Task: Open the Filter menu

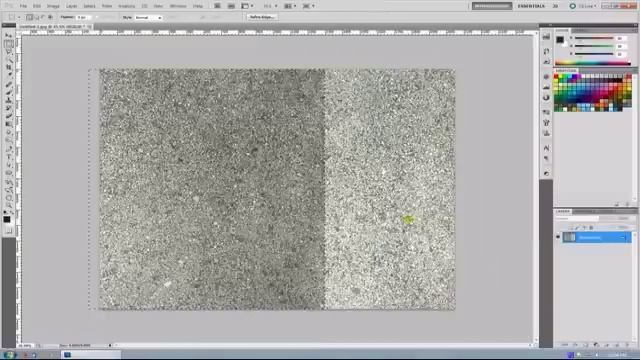Action: point(107,6)
